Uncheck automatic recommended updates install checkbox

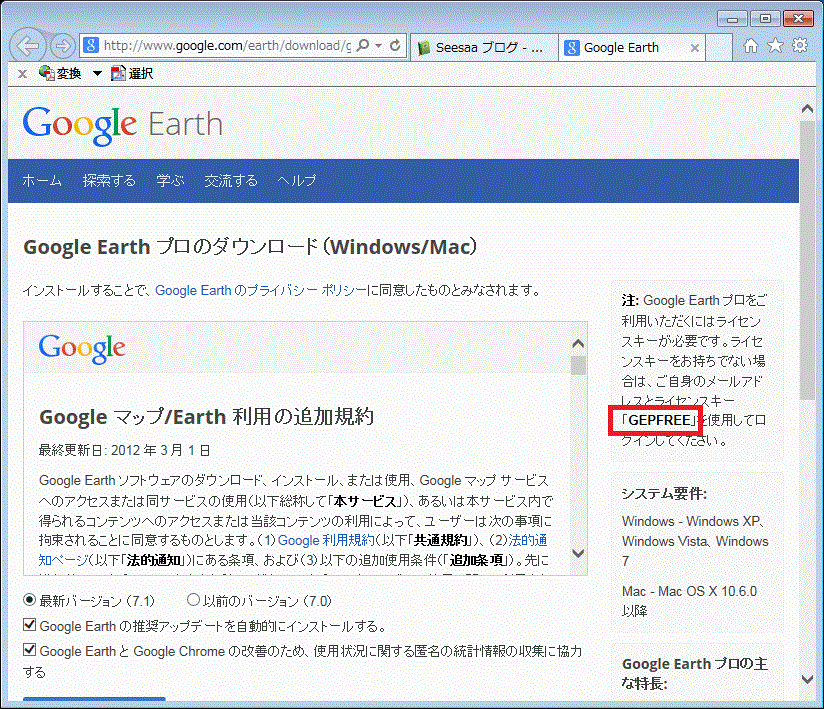coord(29,626)
